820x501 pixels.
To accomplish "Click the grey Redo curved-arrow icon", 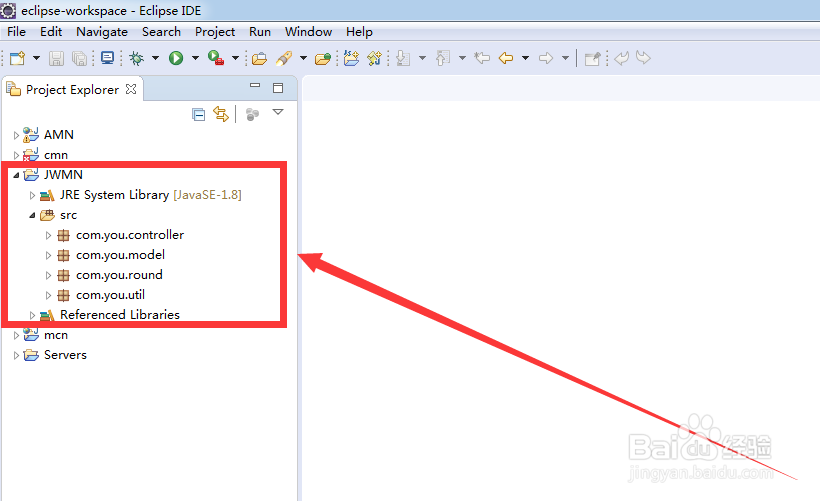I will click(643, 58).
